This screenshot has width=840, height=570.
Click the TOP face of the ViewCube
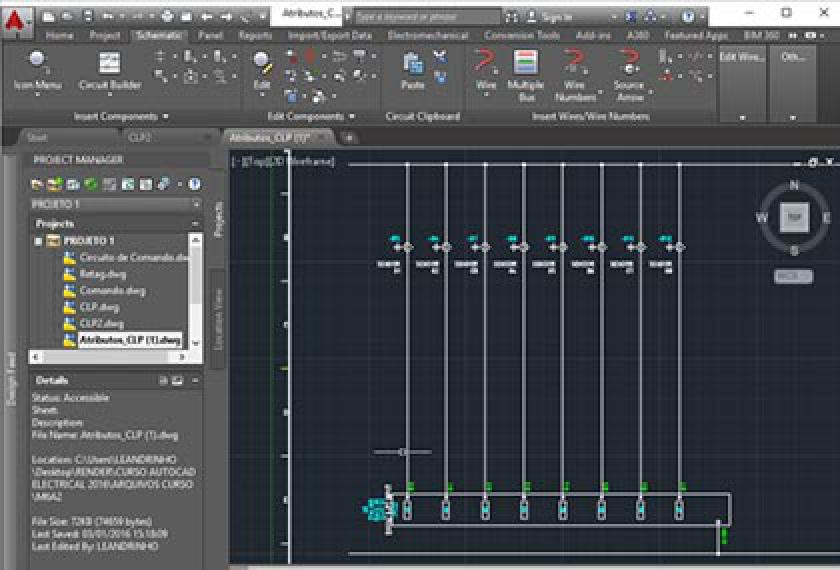[794, 217]
